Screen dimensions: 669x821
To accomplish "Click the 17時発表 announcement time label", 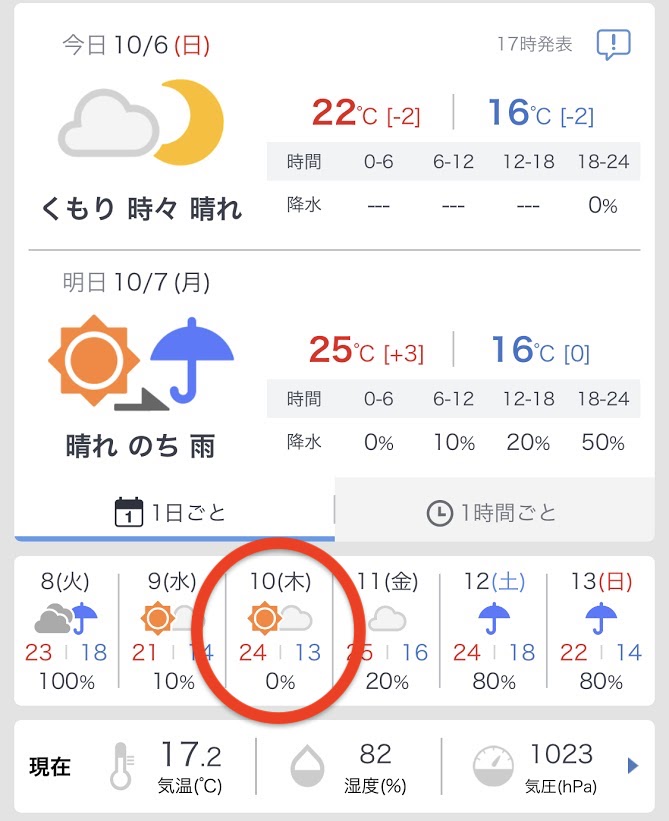I will coord(535,45).
